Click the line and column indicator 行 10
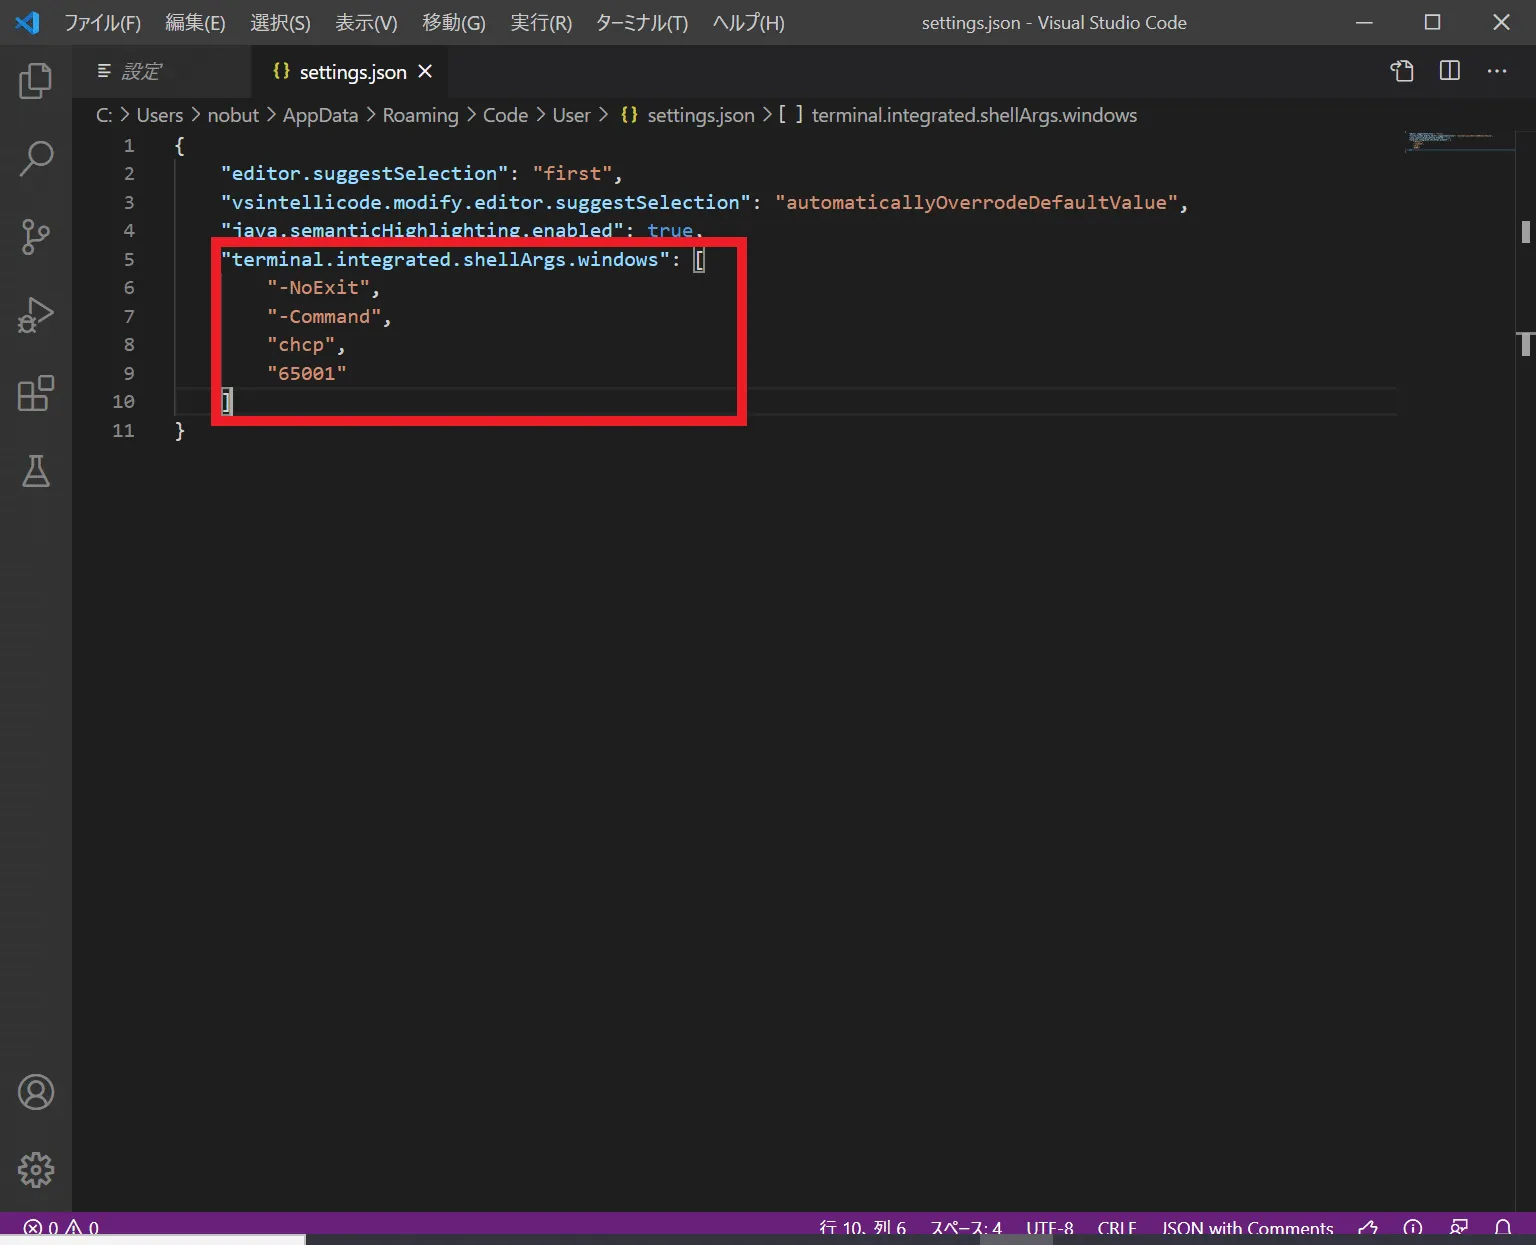Screen dimensions: 1536x1245 862,1228
